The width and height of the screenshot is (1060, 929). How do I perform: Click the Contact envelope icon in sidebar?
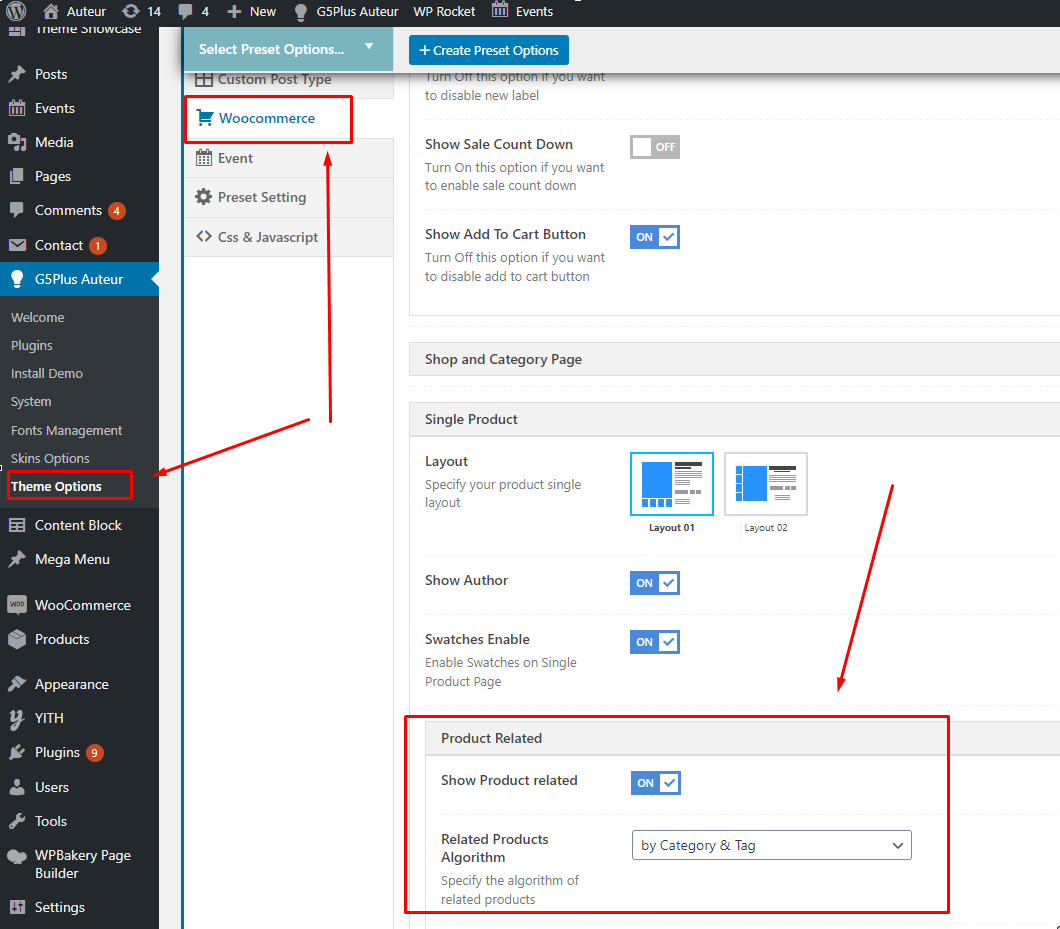point(17,245)
